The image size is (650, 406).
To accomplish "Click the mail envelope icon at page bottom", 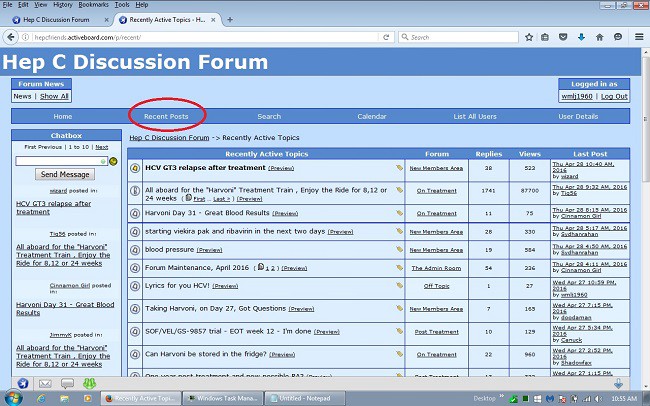I will click(x=44, y=383).
